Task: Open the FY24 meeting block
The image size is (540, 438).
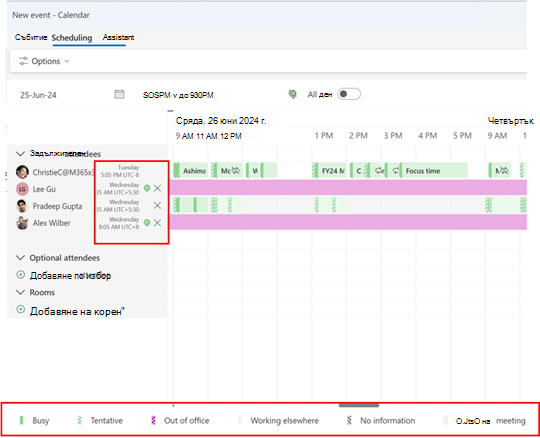Action: pyautogui.click(x=330, y=171)
